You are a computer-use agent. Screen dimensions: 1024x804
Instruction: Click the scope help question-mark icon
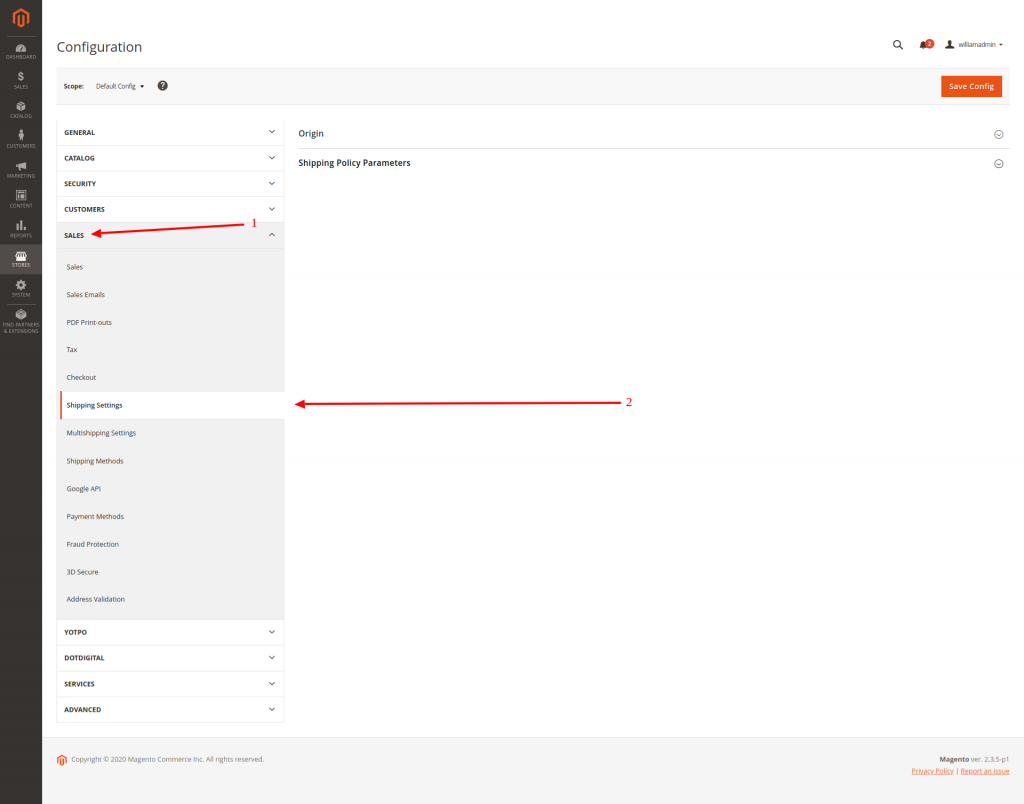163,86
